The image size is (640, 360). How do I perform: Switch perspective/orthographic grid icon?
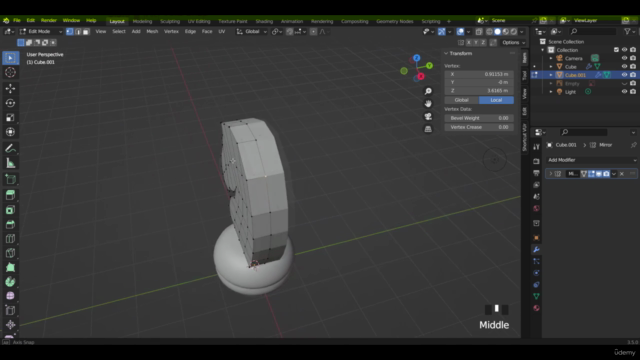428,129
